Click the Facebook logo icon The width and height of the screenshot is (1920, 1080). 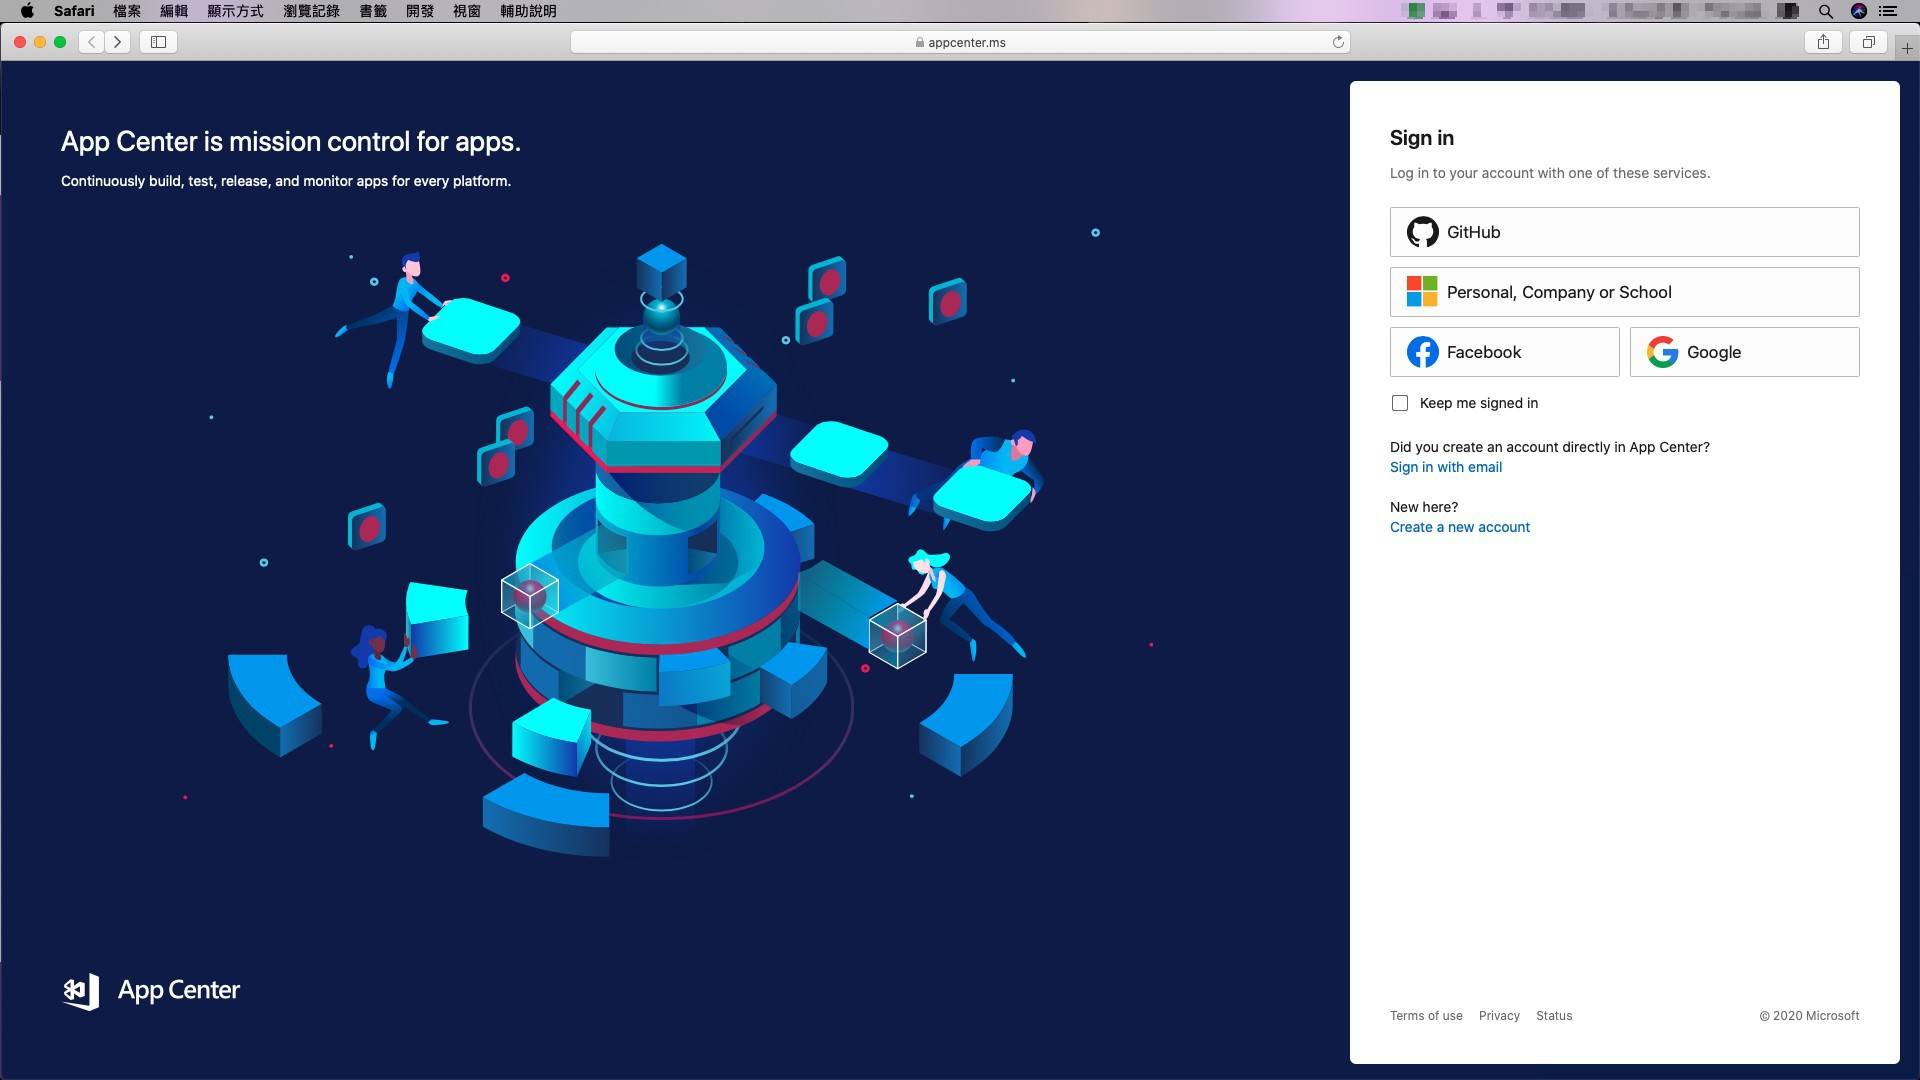(1422, 352)
